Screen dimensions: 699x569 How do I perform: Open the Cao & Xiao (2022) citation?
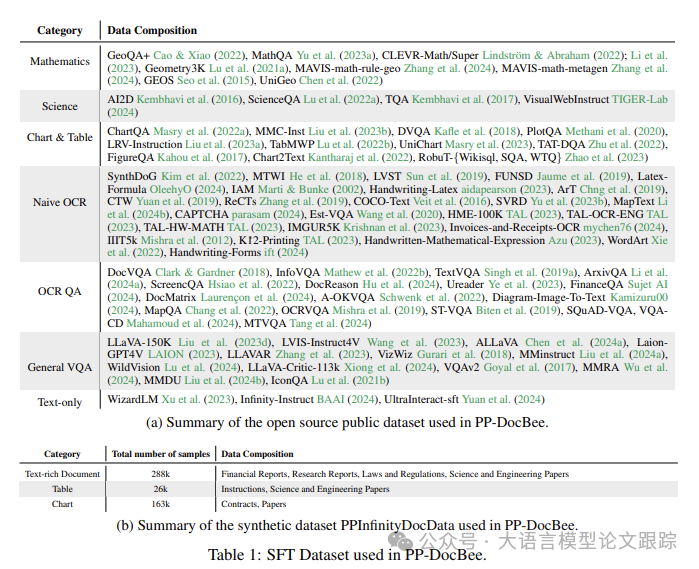click(199, 55)
